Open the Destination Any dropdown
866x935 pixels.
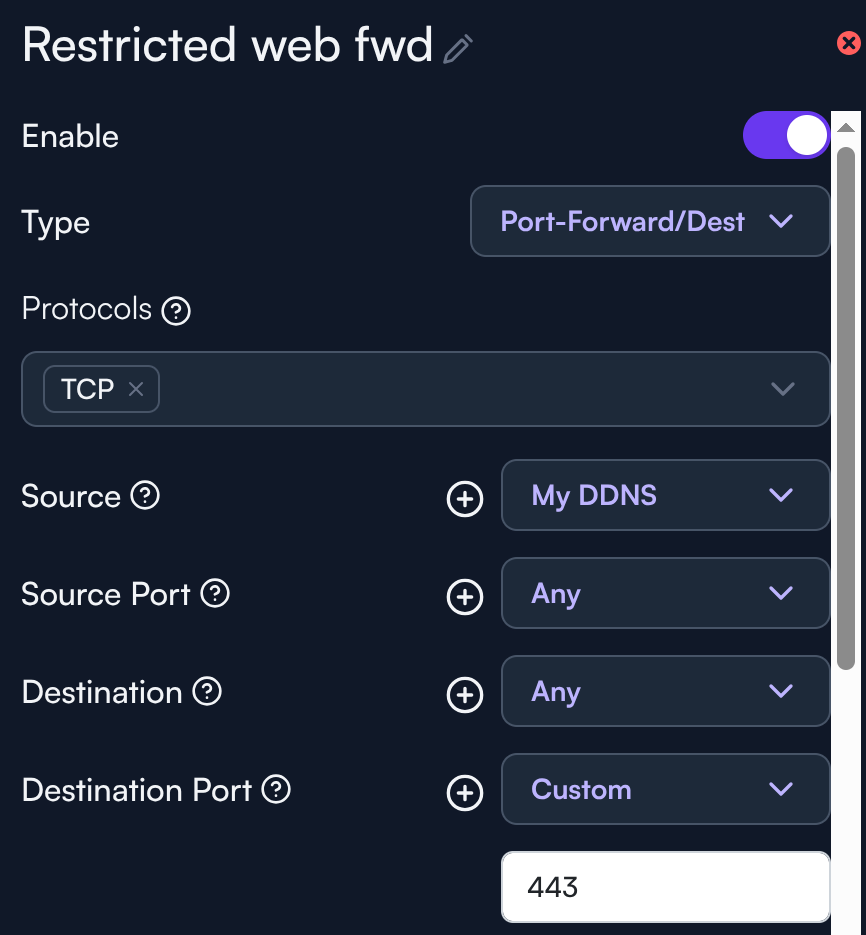[x=665, y=691]
